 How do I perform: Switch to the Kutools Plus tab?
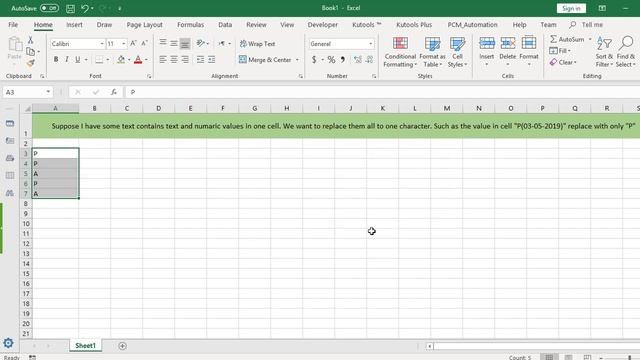click(x=414, y=24)
